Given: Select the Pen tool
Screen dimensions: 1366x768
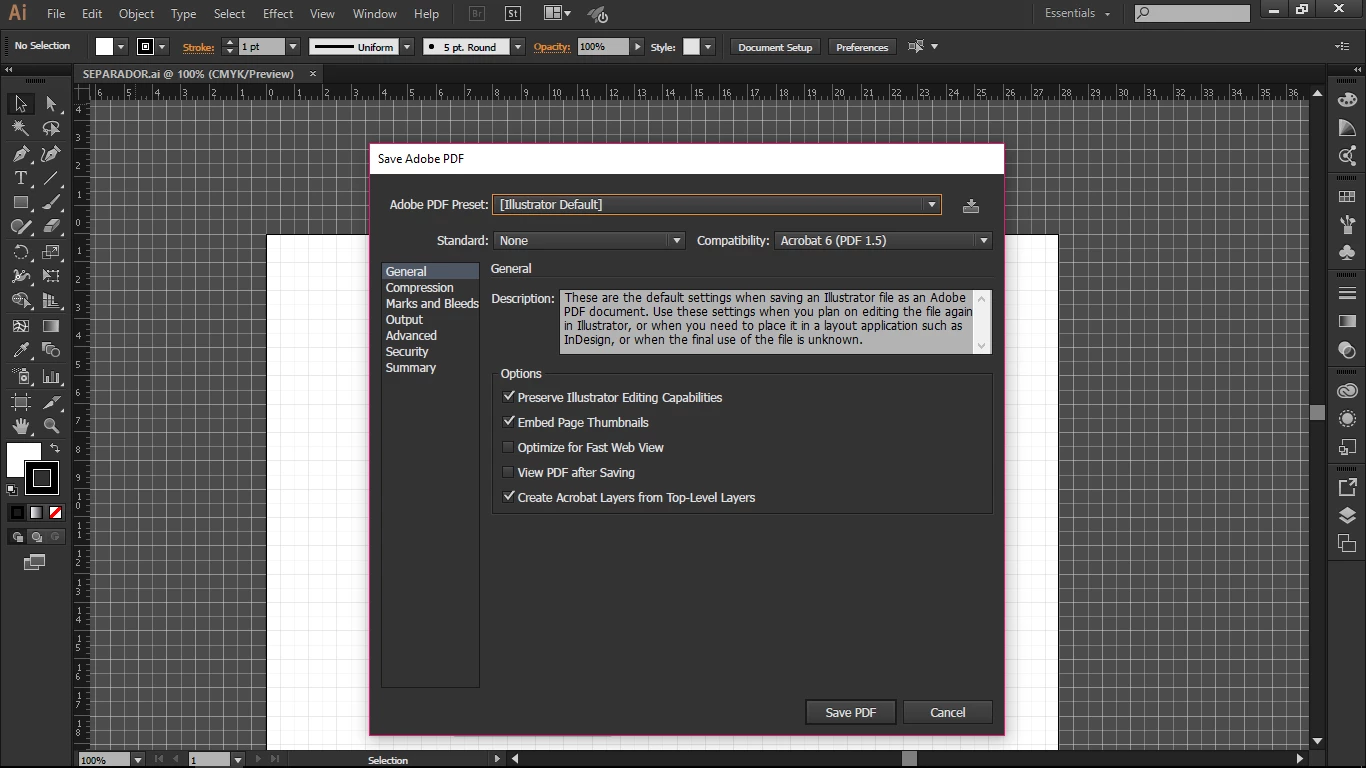Looking at the screenshot, I should [20, 154].
